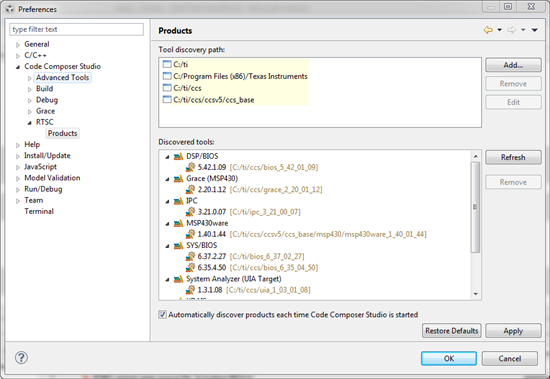The image size is (550, 379).
Task: Select the Grace 2.20.1.12 version icon
Action: point(190,190)
